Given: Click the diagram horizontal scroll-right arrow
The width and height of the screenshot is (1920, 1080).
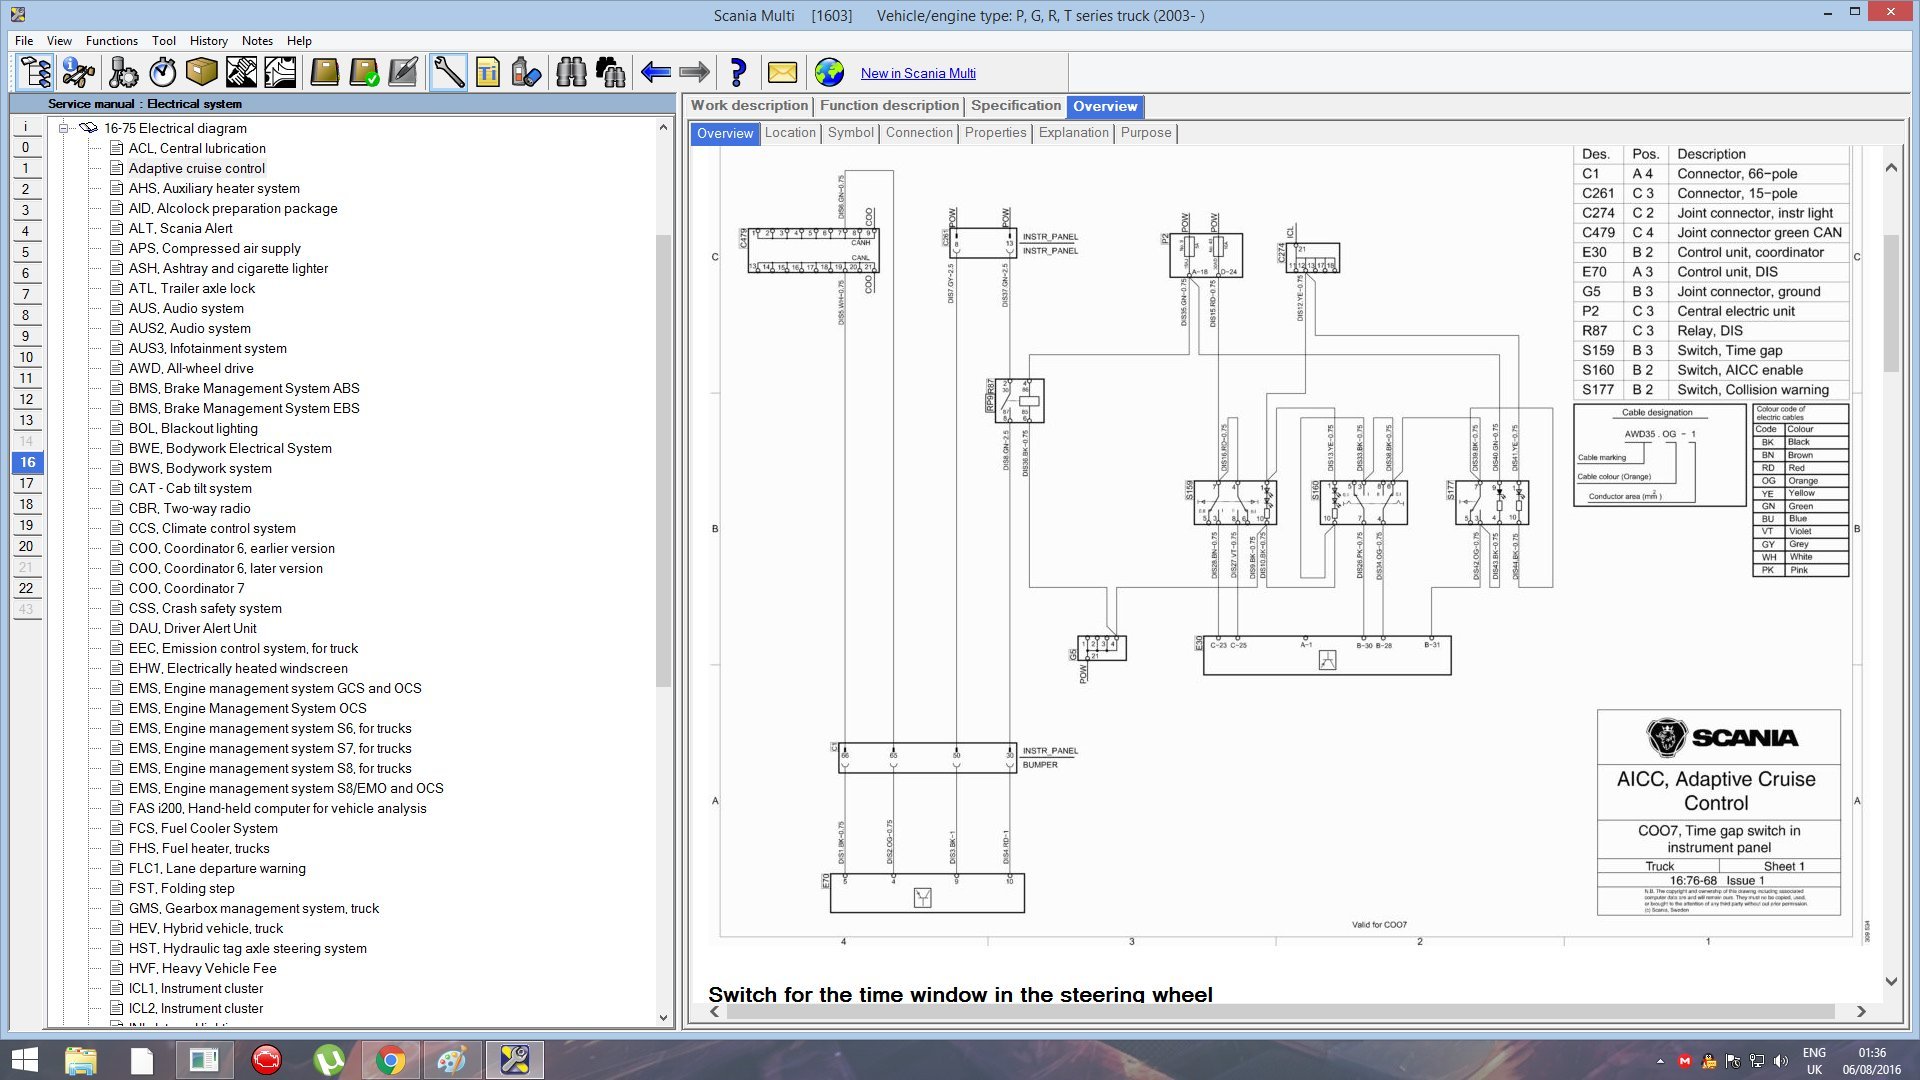Looking at the screenshot, I should point(1861,1012).
